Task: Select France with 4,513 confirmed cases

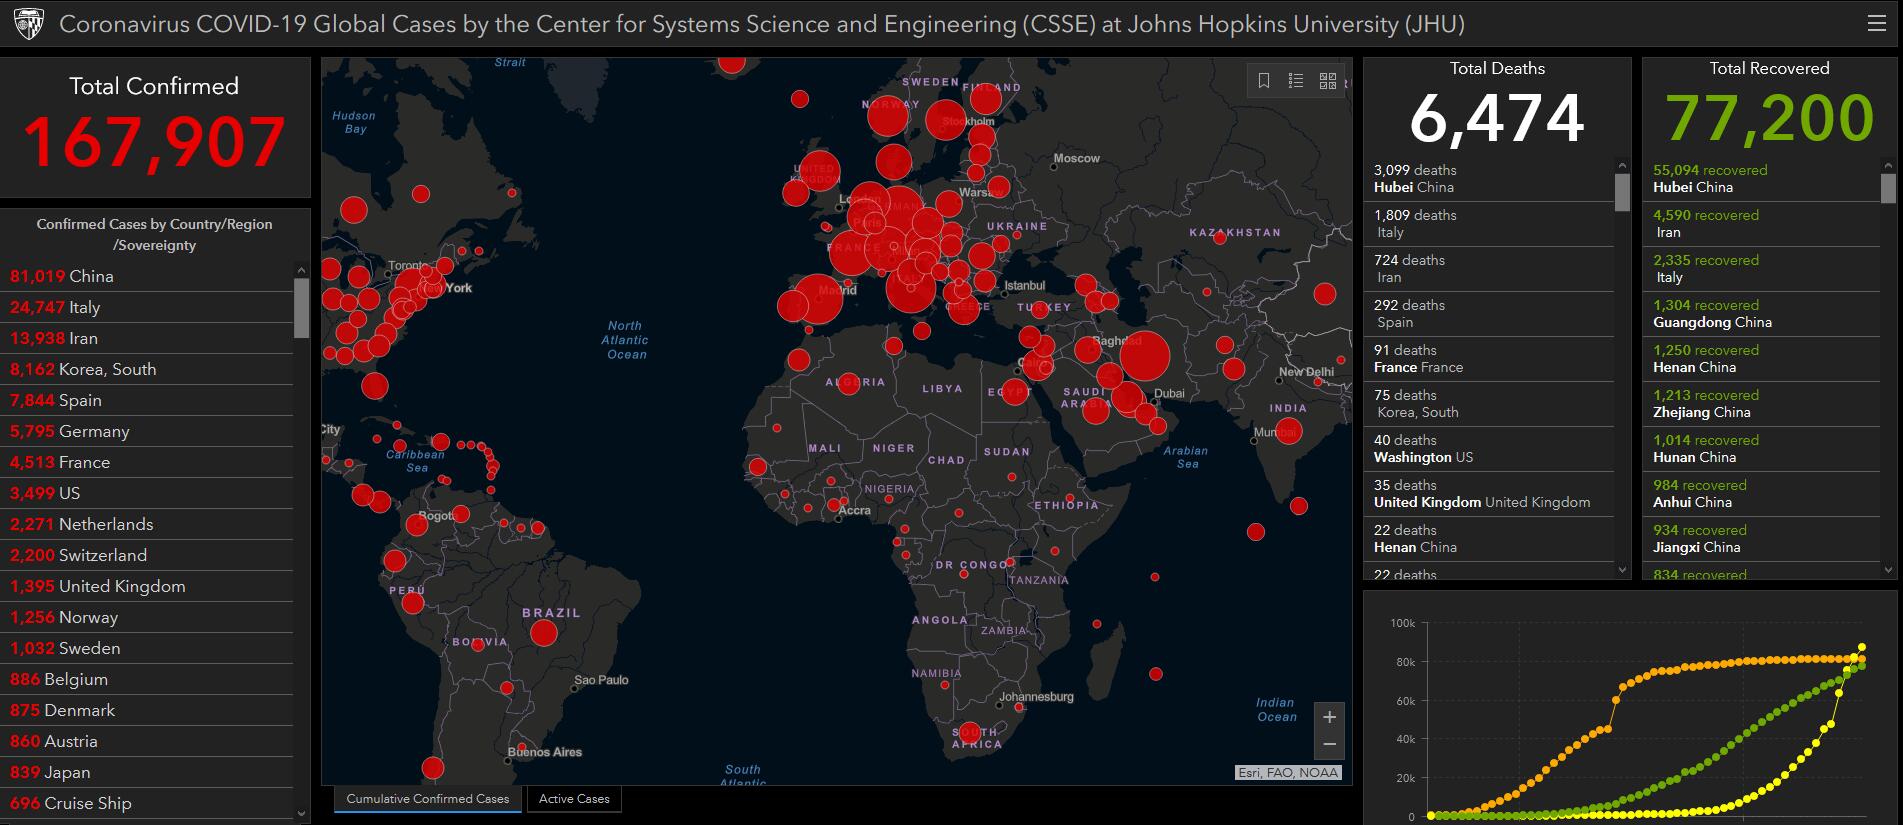Action: 147,462
